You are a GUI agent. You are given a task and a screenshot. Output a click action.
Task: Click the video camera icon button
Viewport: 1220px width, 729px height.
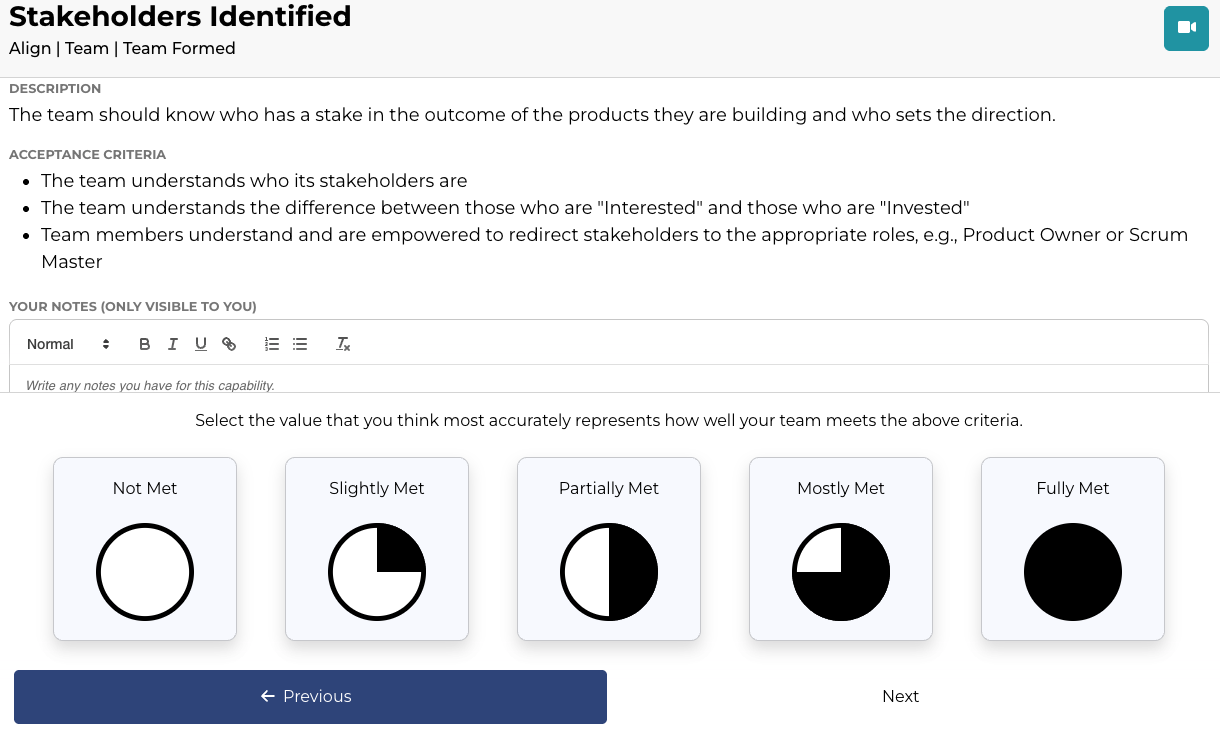click(1186, 28)
